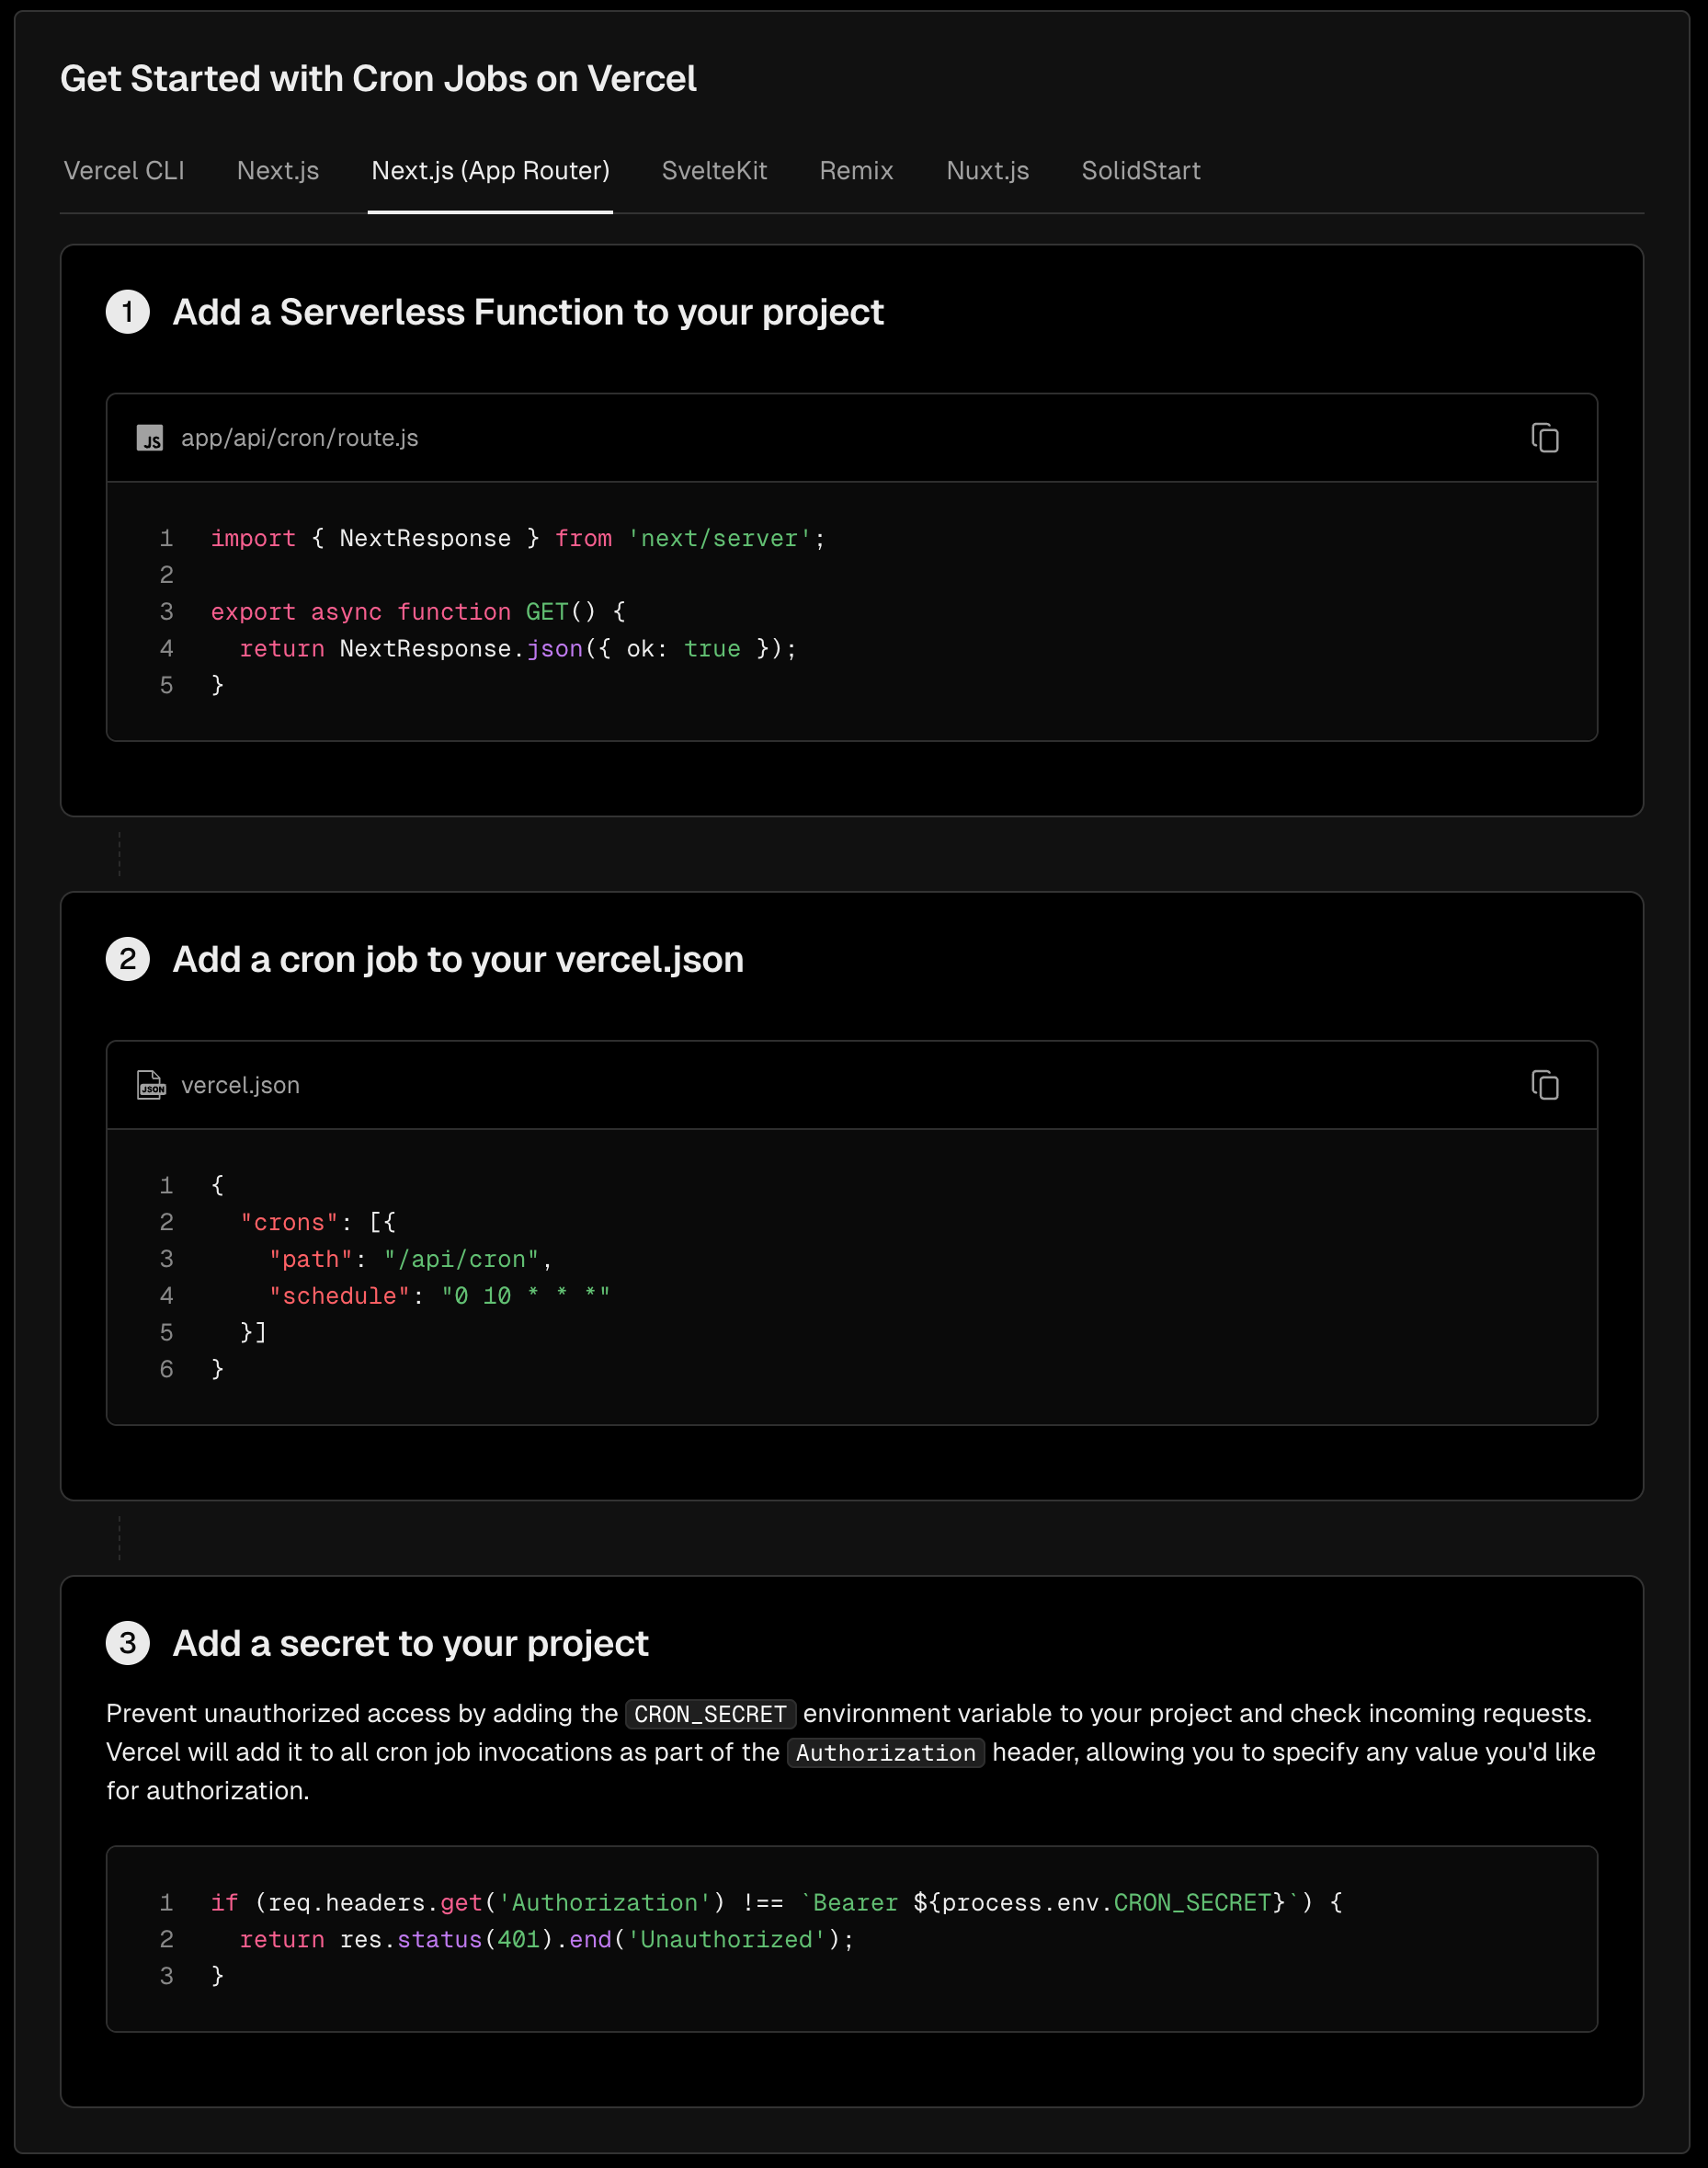Show the SvelteKit instructions tab
This screenshot has width=1708, height=2168.
click(714, 171)
